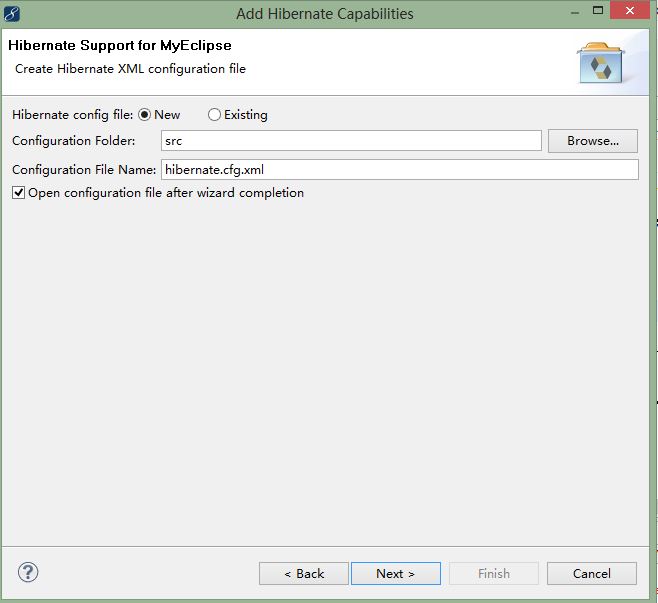Image resolution: width=658 pixels, height=603 pixels.
Task: Minimize the Add Hibernate Capabilities dialog
Action: point(575,12)
